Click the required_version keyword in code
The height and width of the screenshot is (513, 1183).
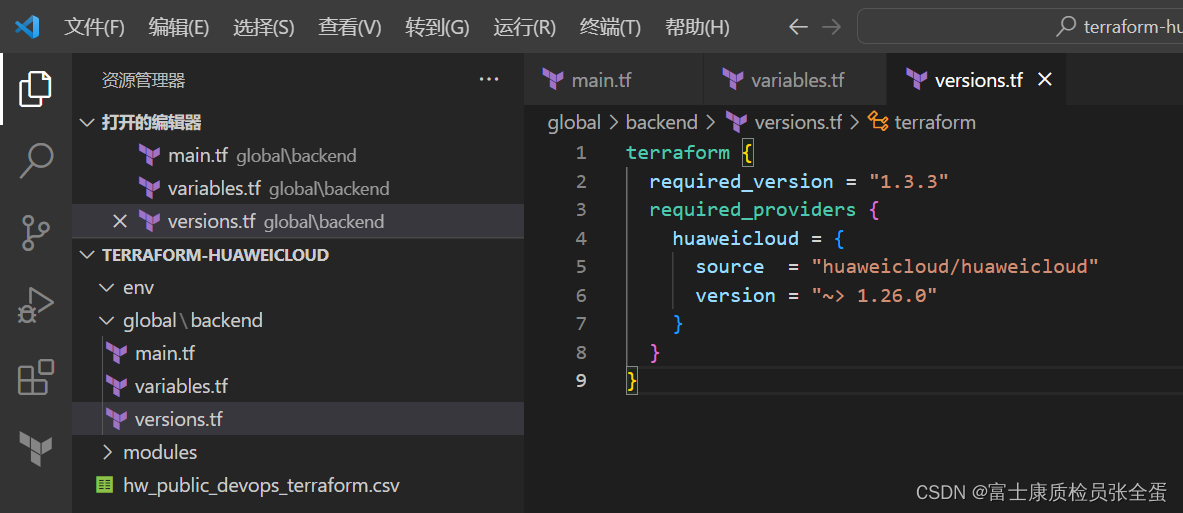pos(741,182)
